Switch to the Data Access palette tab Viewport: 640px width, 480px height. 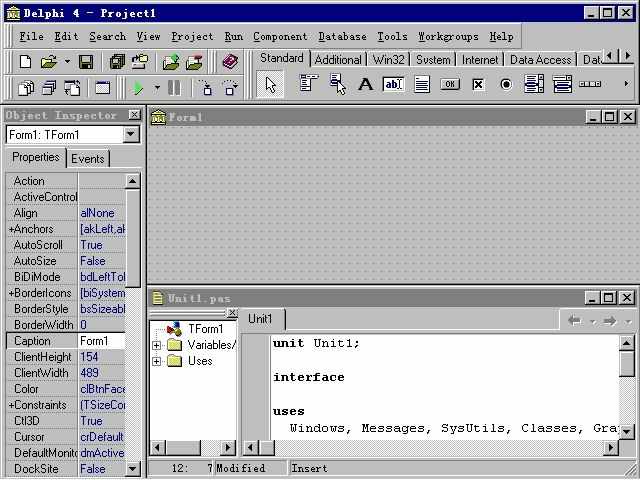click(540, 60)
